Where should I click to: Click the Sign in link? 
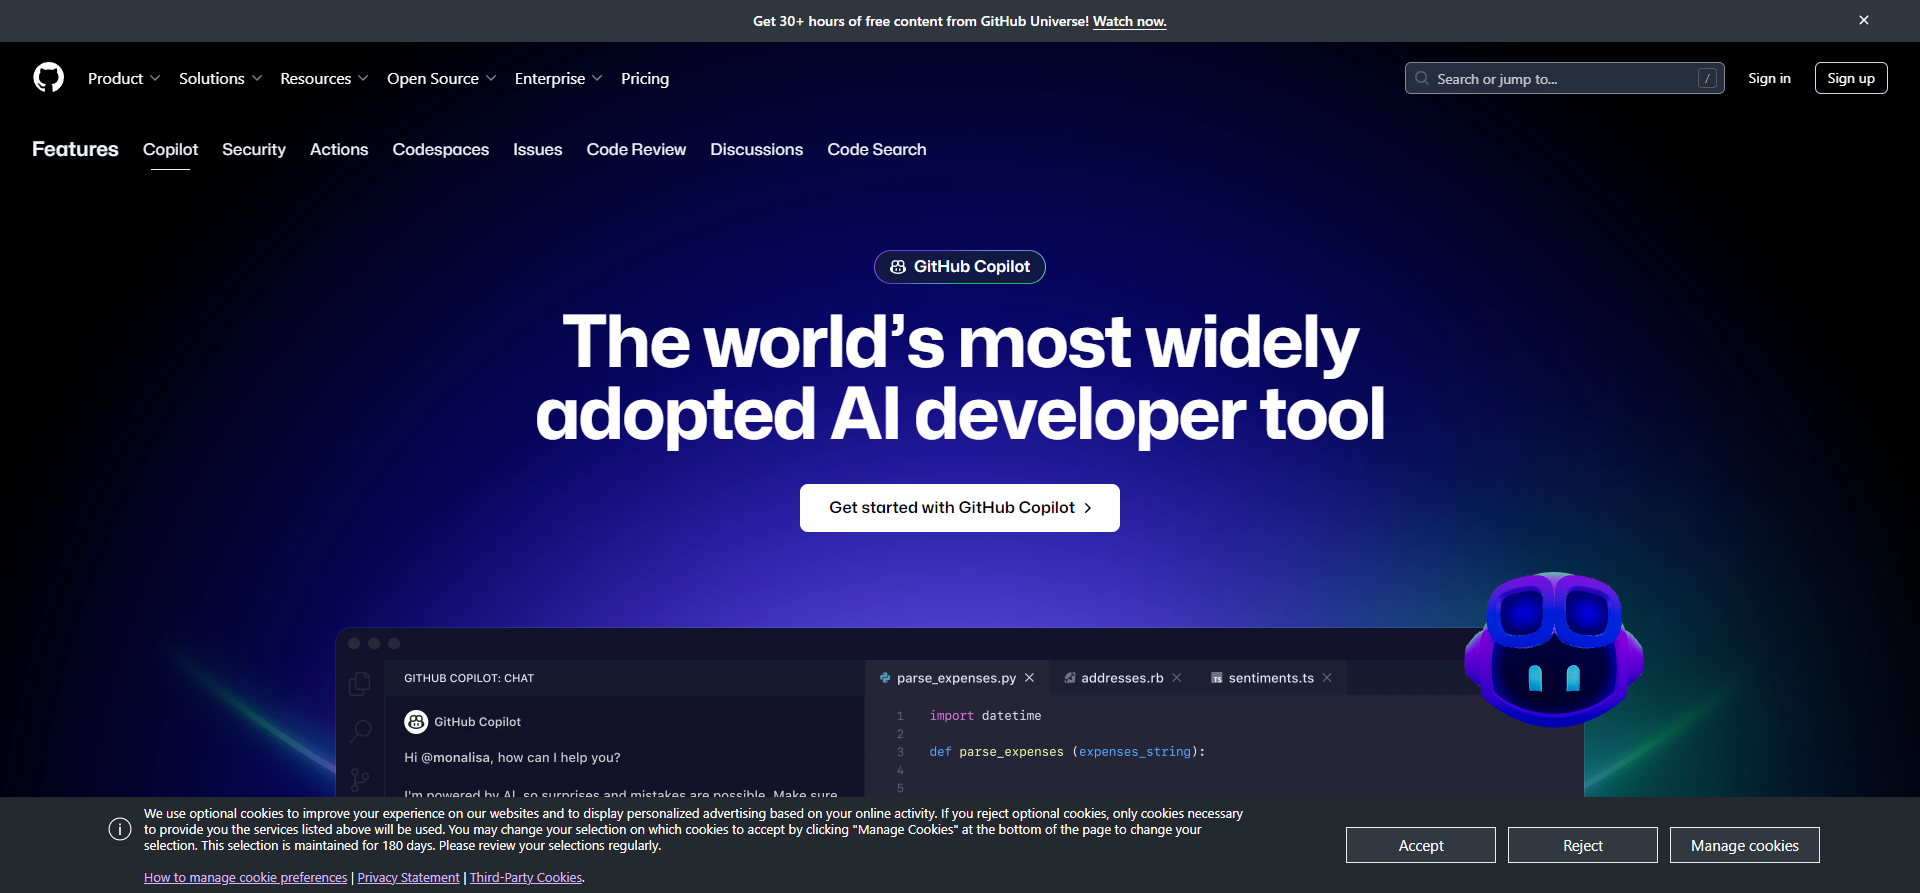(x=1769, y=78)
